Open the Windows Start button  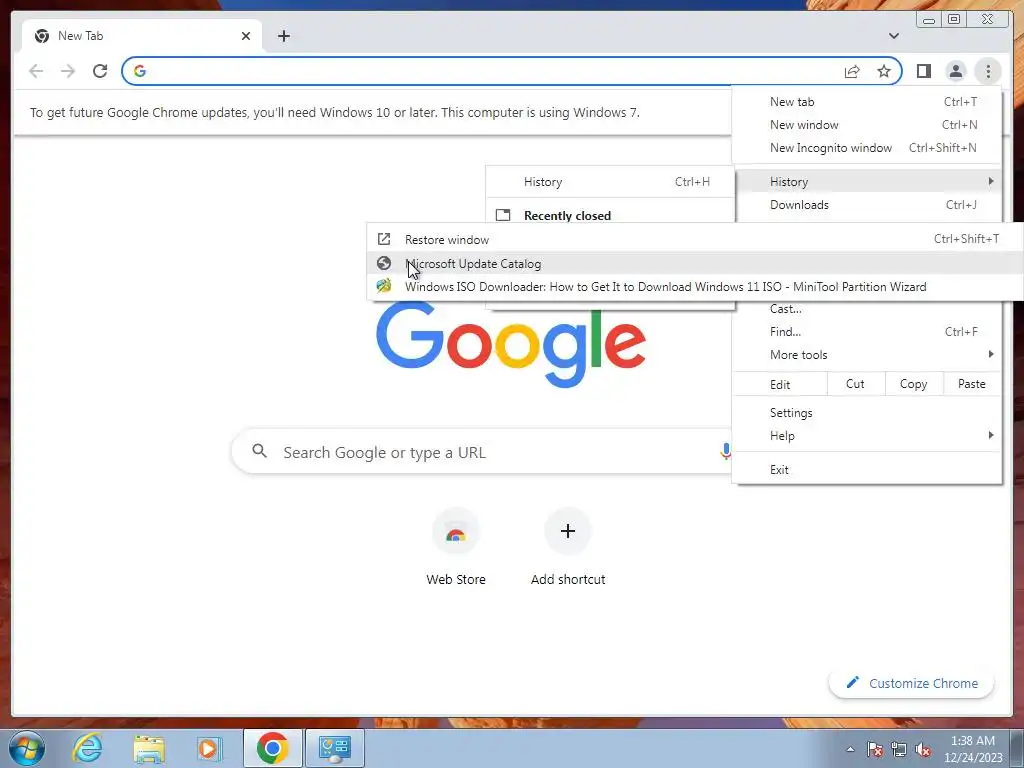[26, 748]
